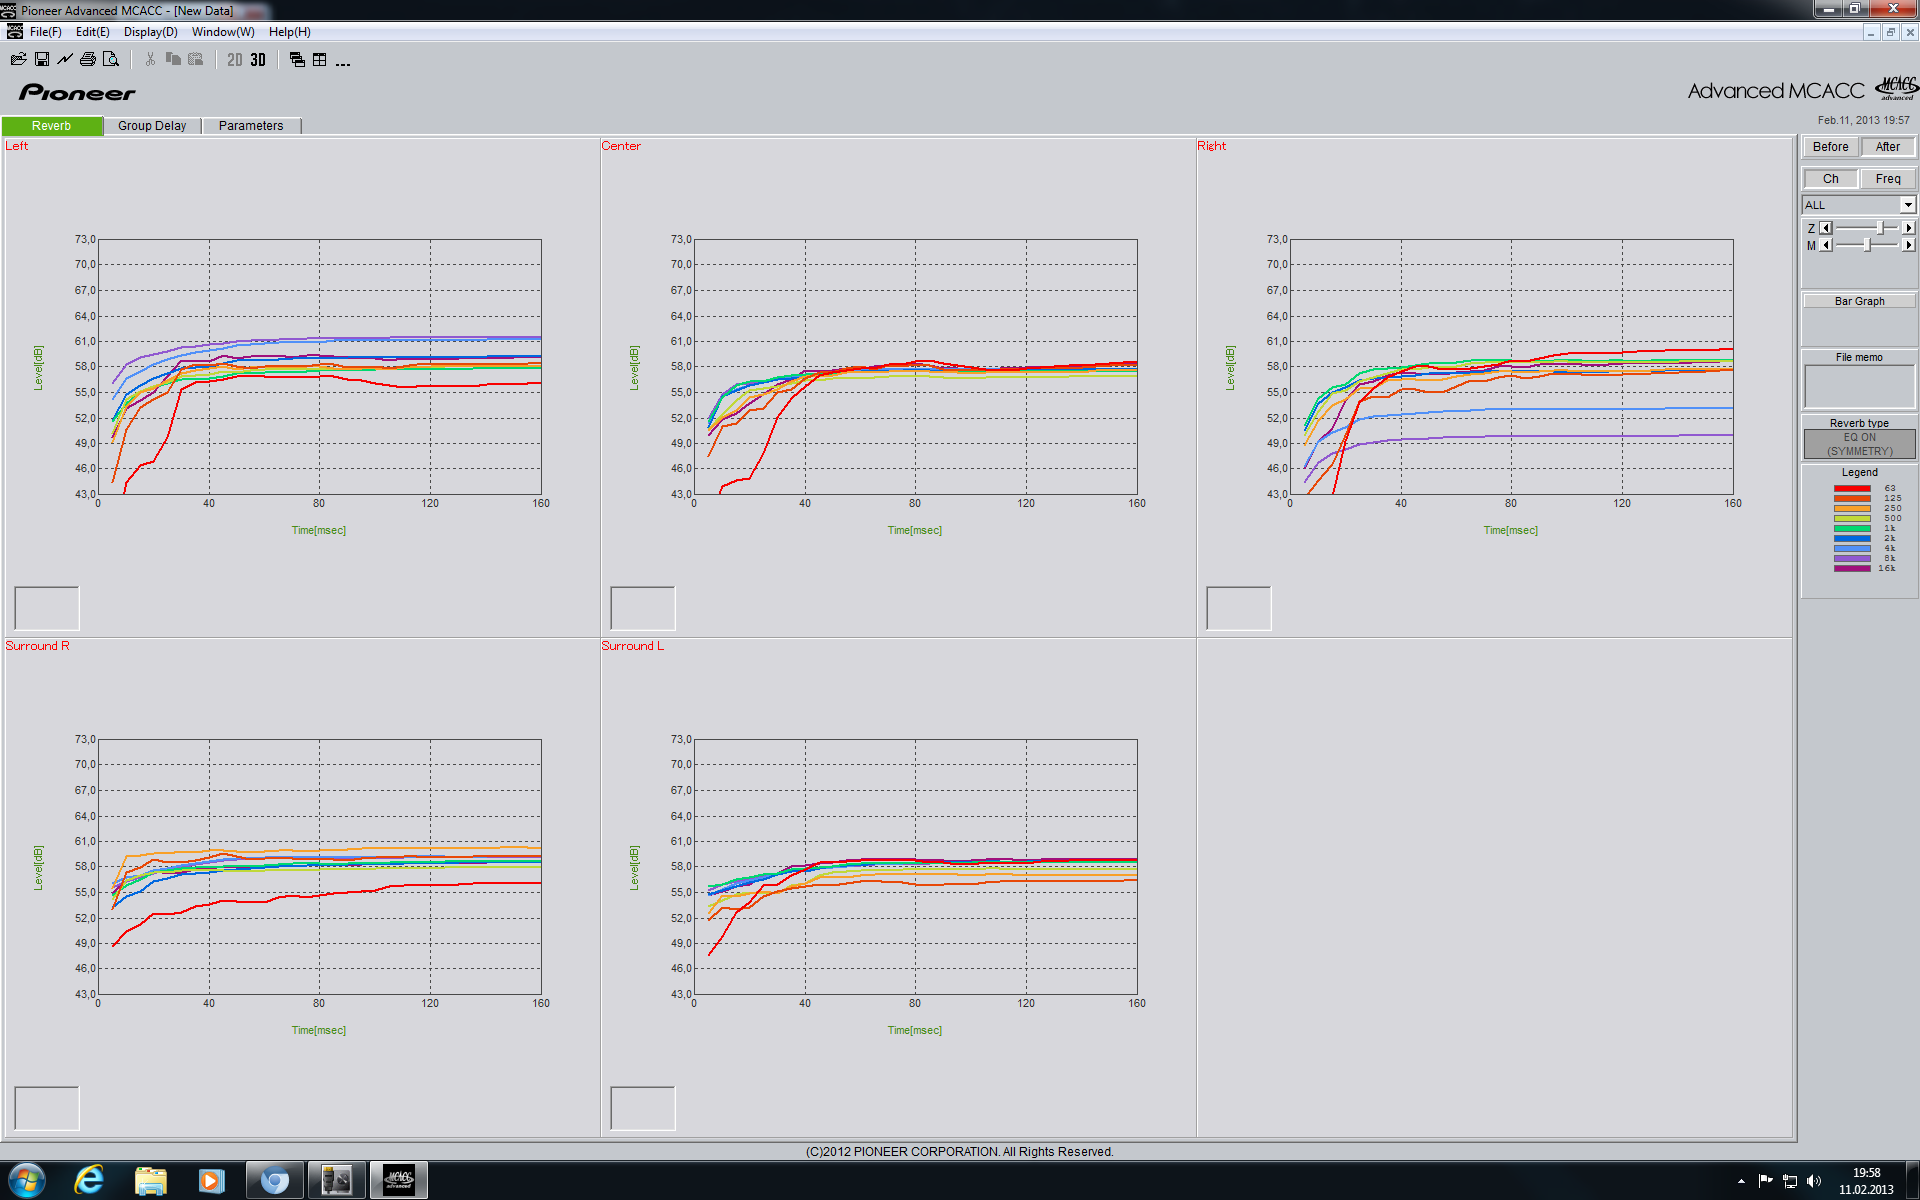This screenshot has height=1200, width=1920.
Task: Switch to Freq display mode
Action: (x=1887, y=179)
